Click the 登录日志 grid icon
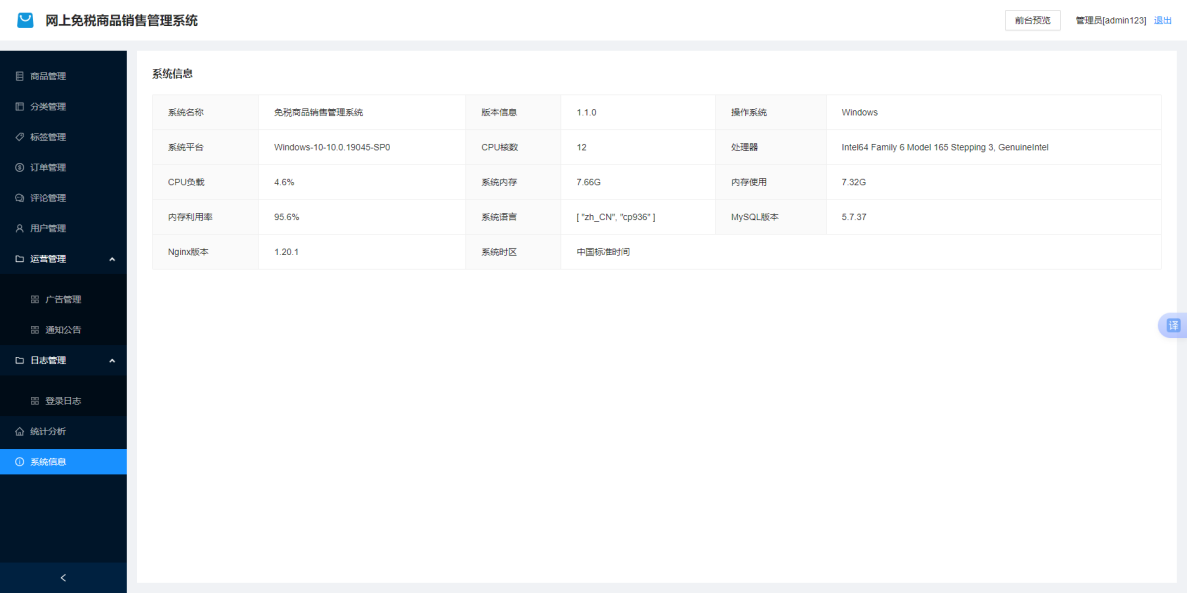1187x593 pixels. [35, 401]
